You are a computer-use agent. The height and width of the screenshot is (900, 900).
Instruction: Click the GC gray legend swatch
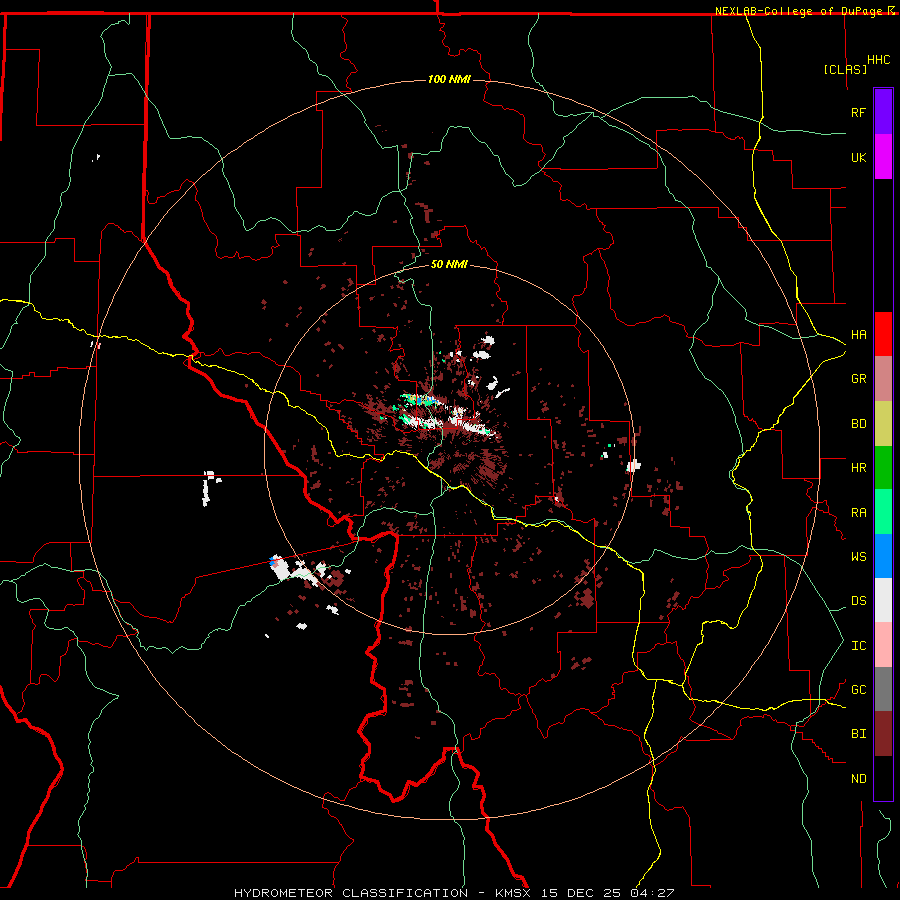(883, 689)
